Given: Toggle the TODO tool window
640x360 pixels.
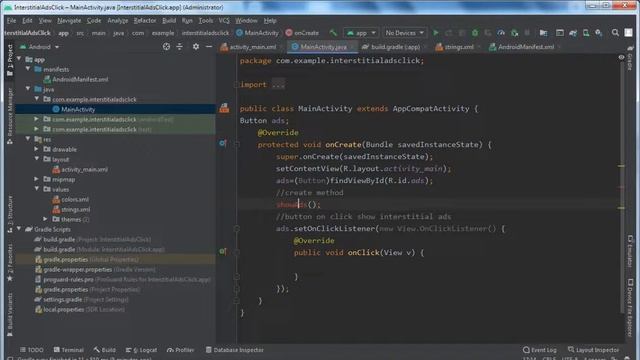Looking at the screenshot, I should [31, 350].
